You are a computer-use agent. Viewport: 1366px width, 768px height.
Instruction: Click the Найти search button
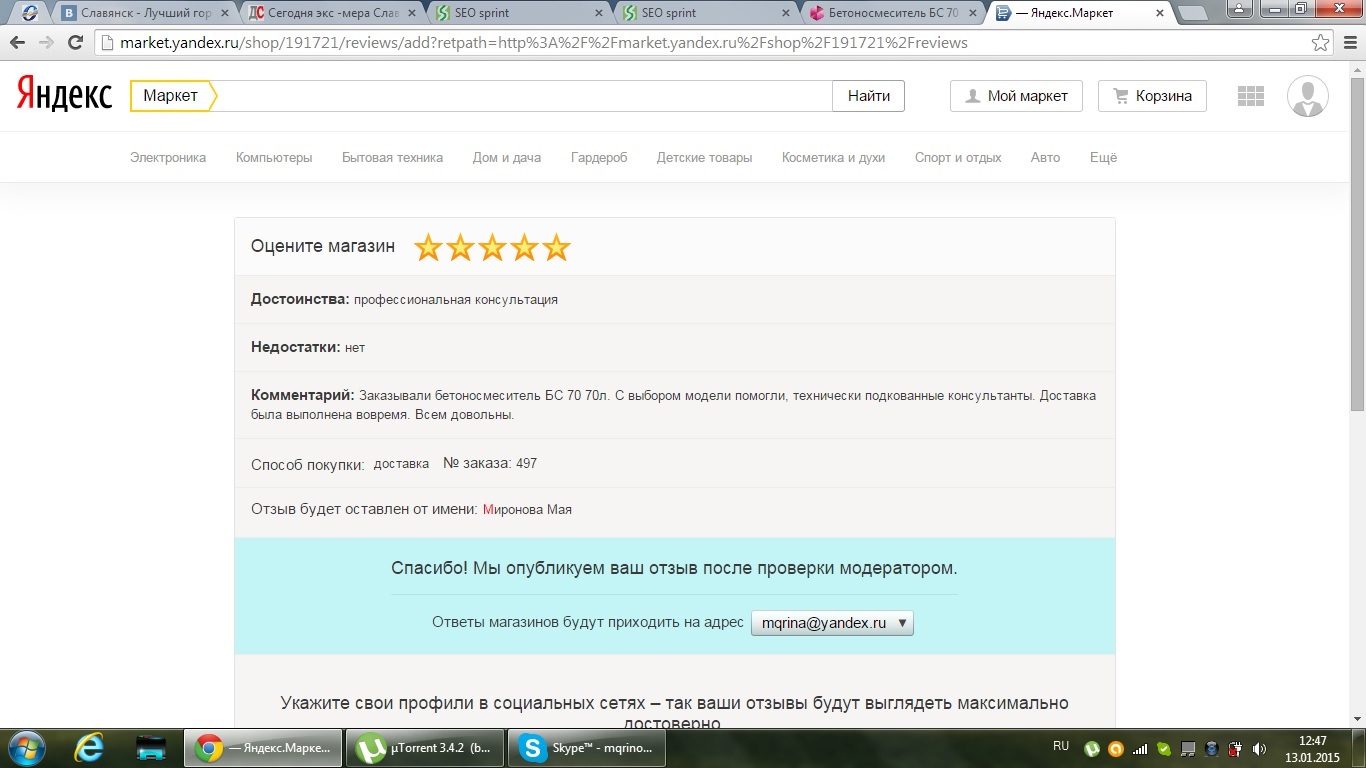point(868,96)
